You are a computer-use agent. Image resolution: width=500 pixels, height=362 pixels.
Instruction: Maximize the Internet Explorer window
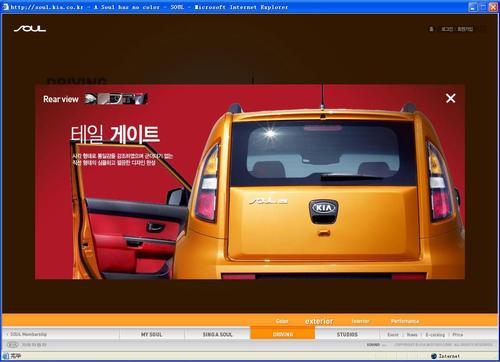coord(483,7)
